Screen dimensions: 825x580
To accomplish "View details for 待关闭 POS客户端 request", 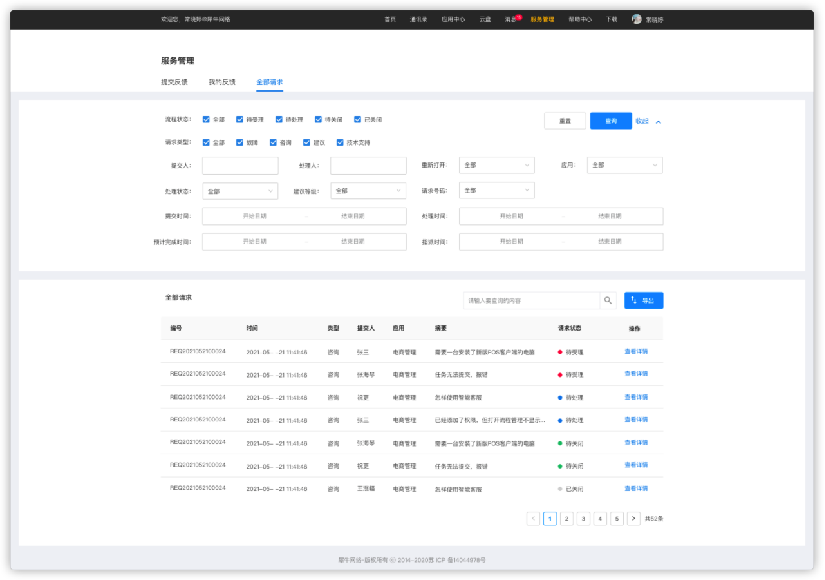I will pyautogui.click(x=636, y=443).
